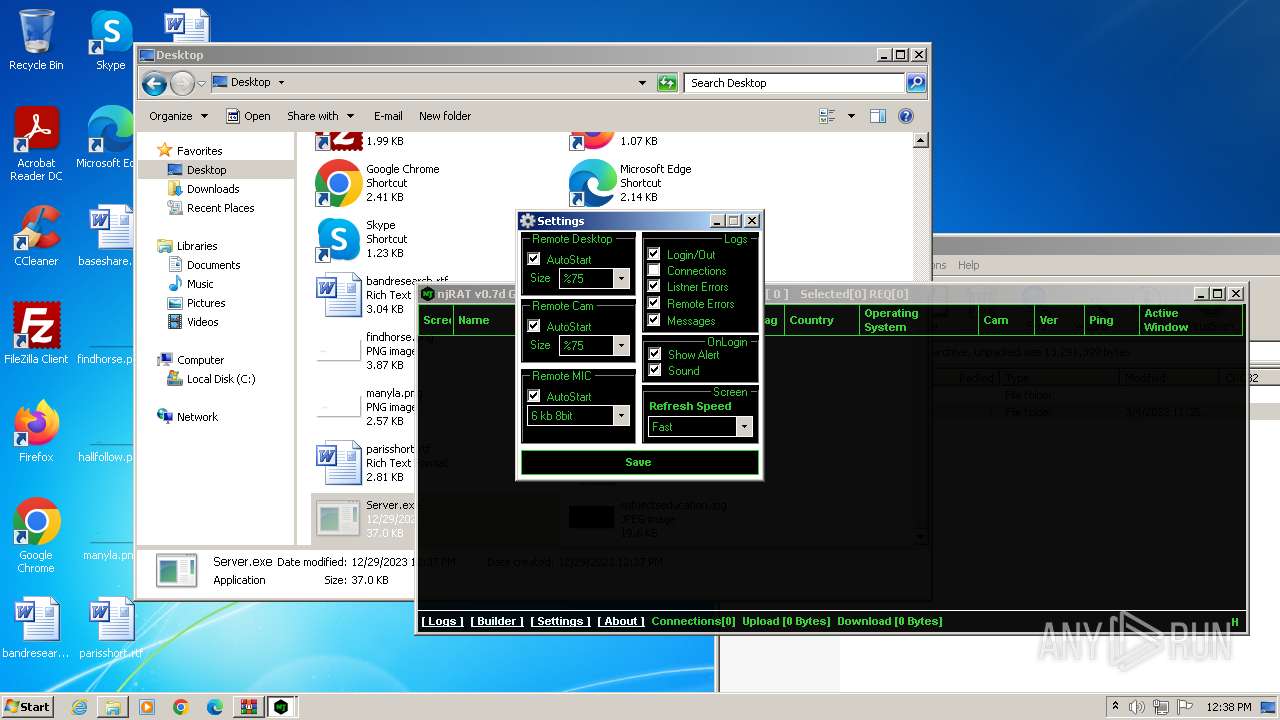This screenshot has height=720, width=1280.
Task: Click E-mail in Explorer toolbar
Action: (388, 116)
